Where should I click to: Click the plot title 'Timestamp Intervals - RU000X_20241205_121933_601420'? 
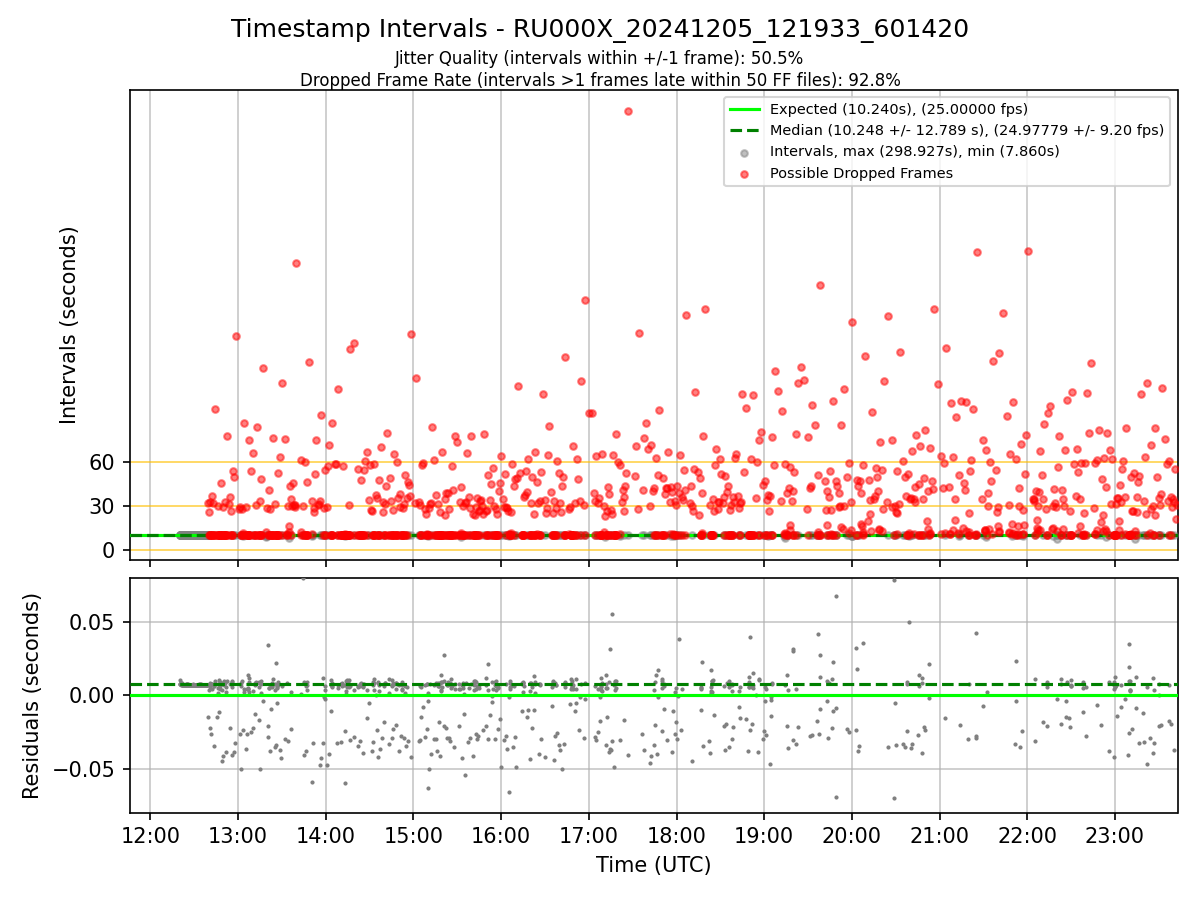coord(600,29)
